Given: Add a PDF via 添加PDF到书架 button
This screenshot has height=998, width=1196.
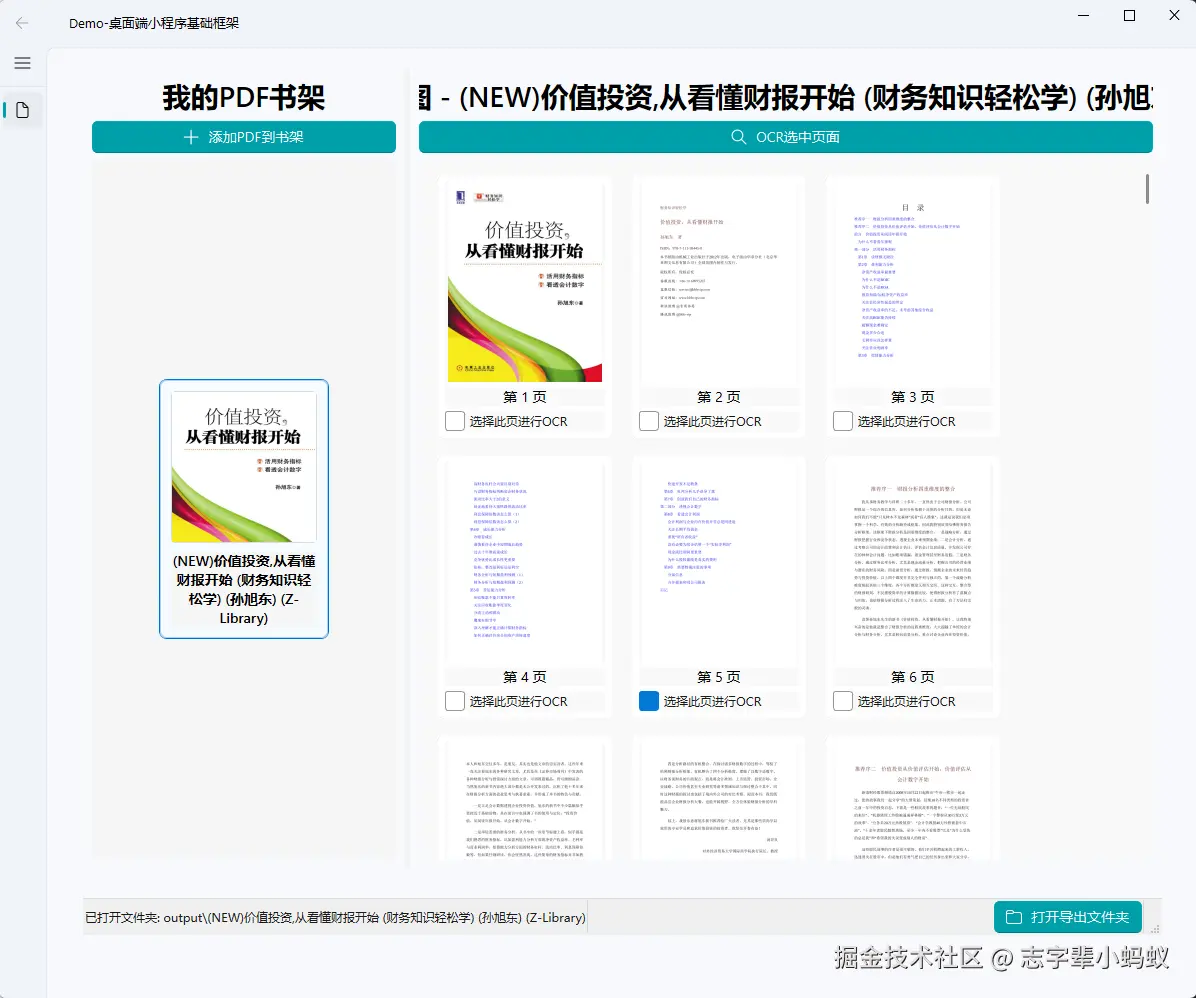Looking at the screenshot, I should (x=244, y=137).
